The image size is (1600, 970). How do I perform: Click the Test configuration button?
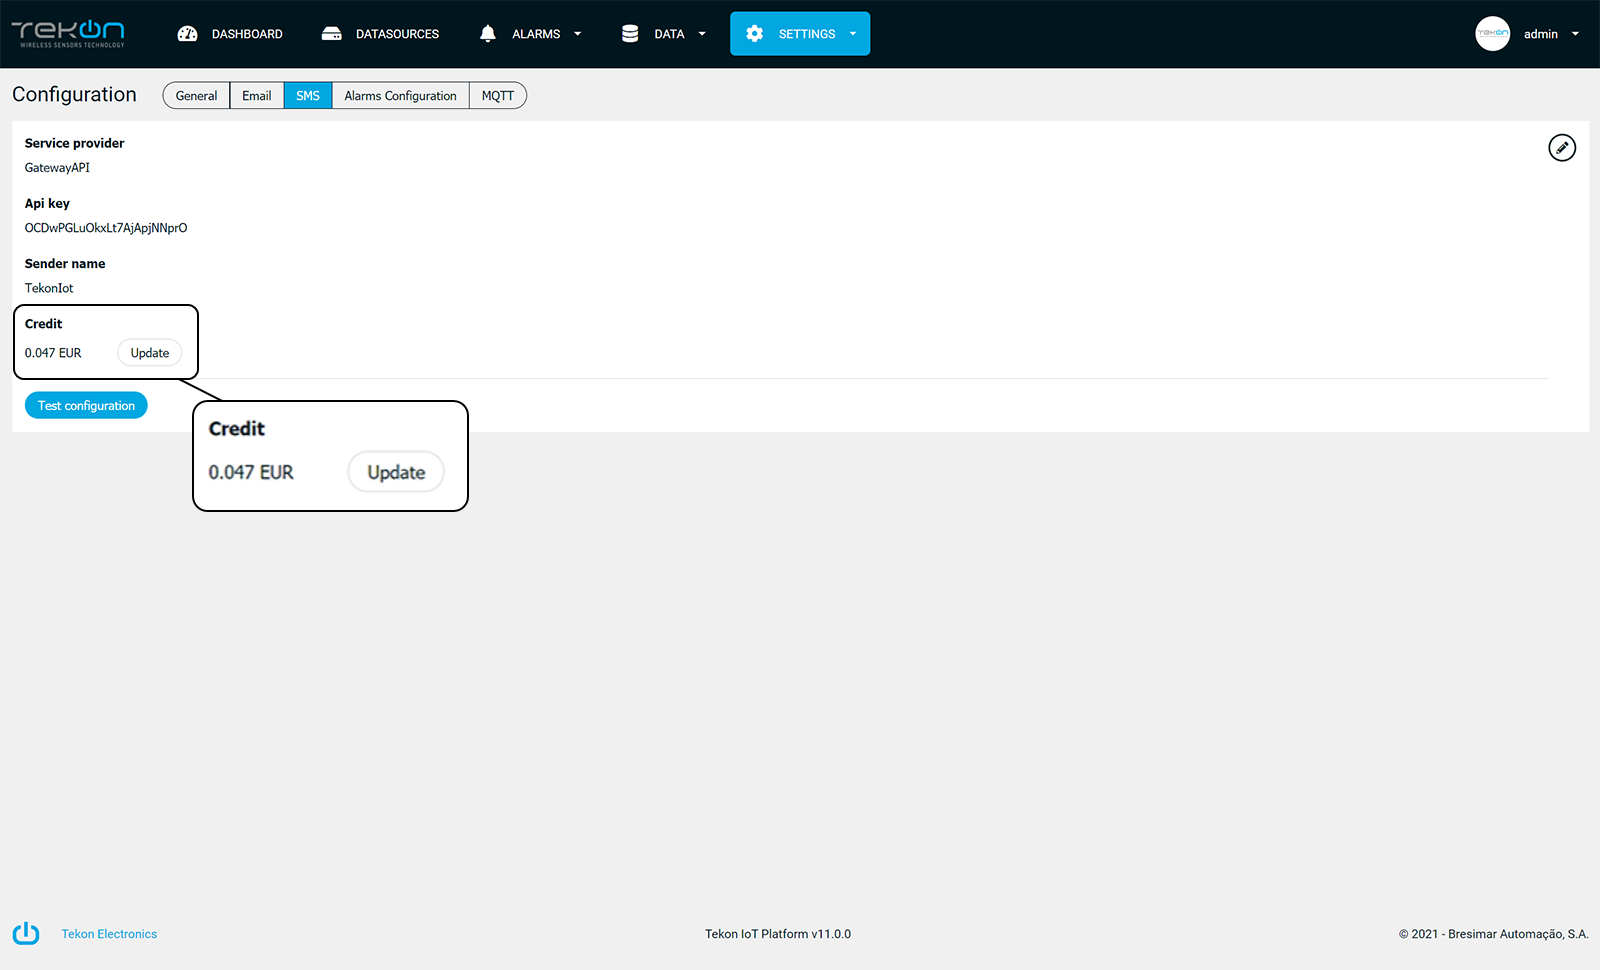click(x=86, y=405)
